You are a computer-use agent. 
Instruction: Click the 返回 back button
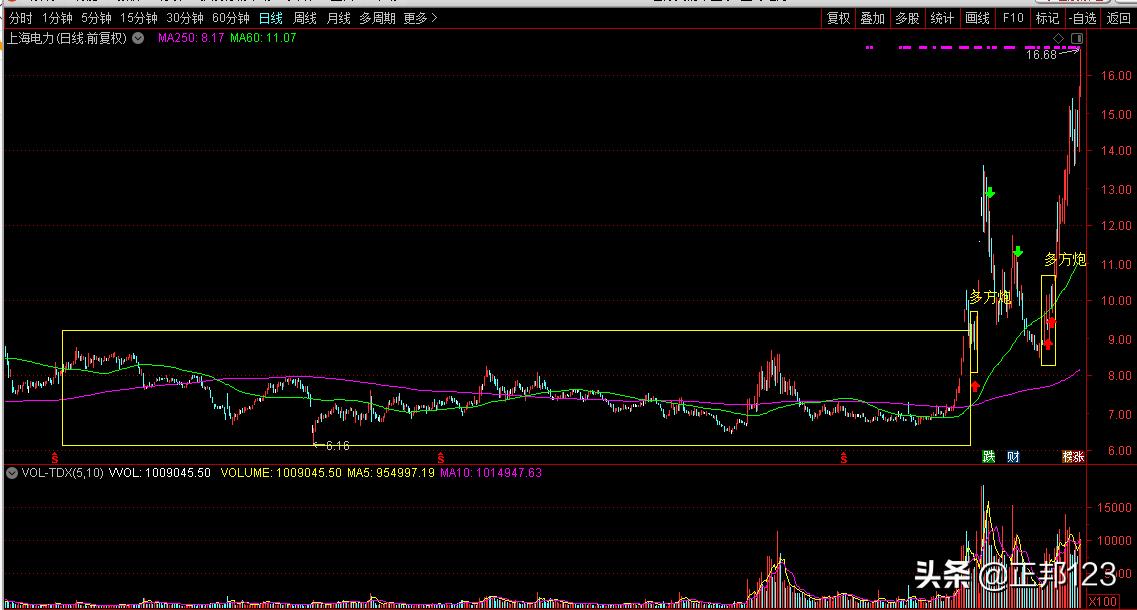tap(1118, 18)
